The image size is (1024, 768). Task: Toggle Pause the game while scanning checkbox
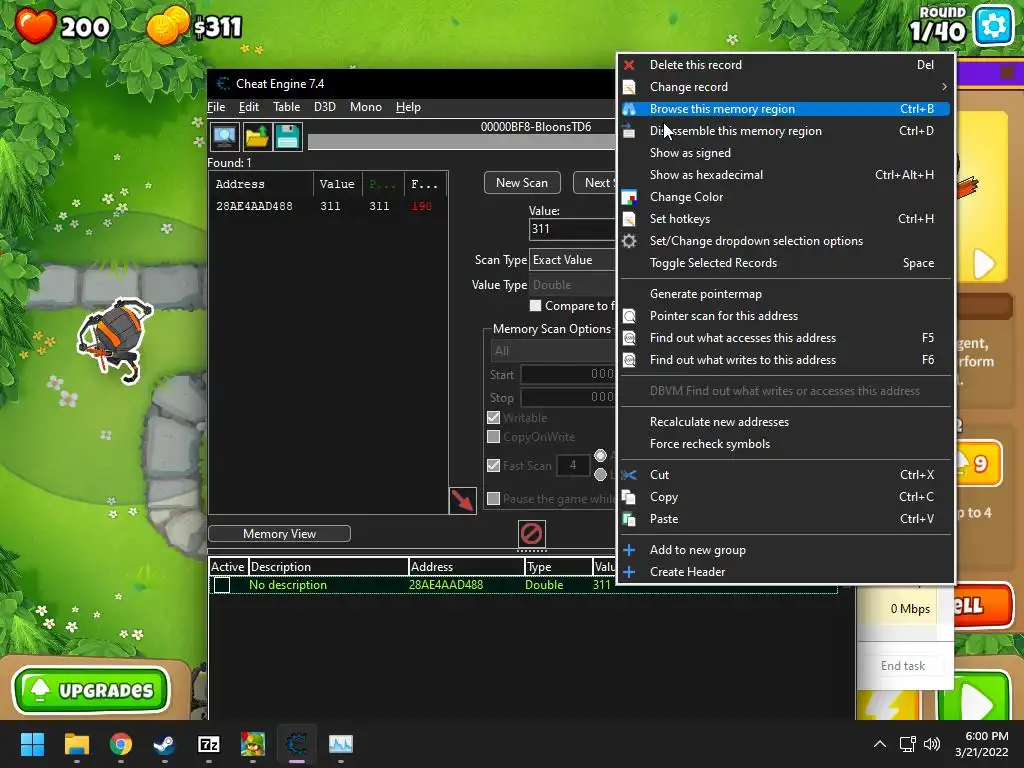(494, 498)
